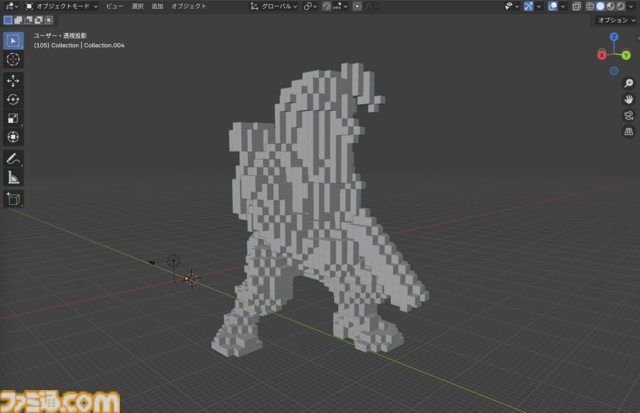Toggle viewport overlays
Image resolution: width=640 pixels, height=413 pixels.
pyautogui.click(x=553, y=6)
